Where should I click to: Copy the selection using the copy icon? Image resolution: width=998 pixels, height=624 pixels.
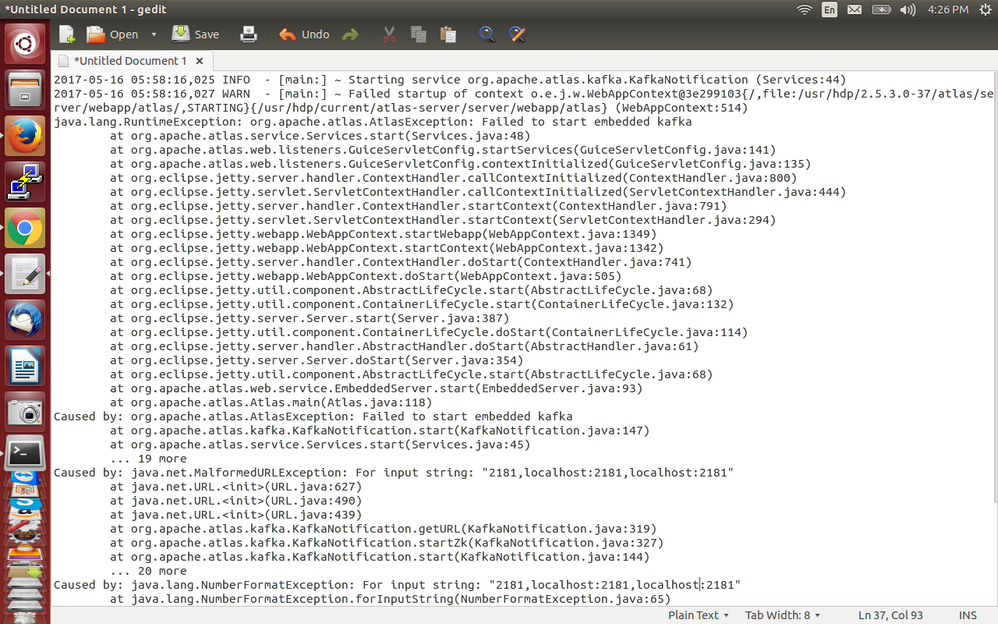(x=418, y=34)
